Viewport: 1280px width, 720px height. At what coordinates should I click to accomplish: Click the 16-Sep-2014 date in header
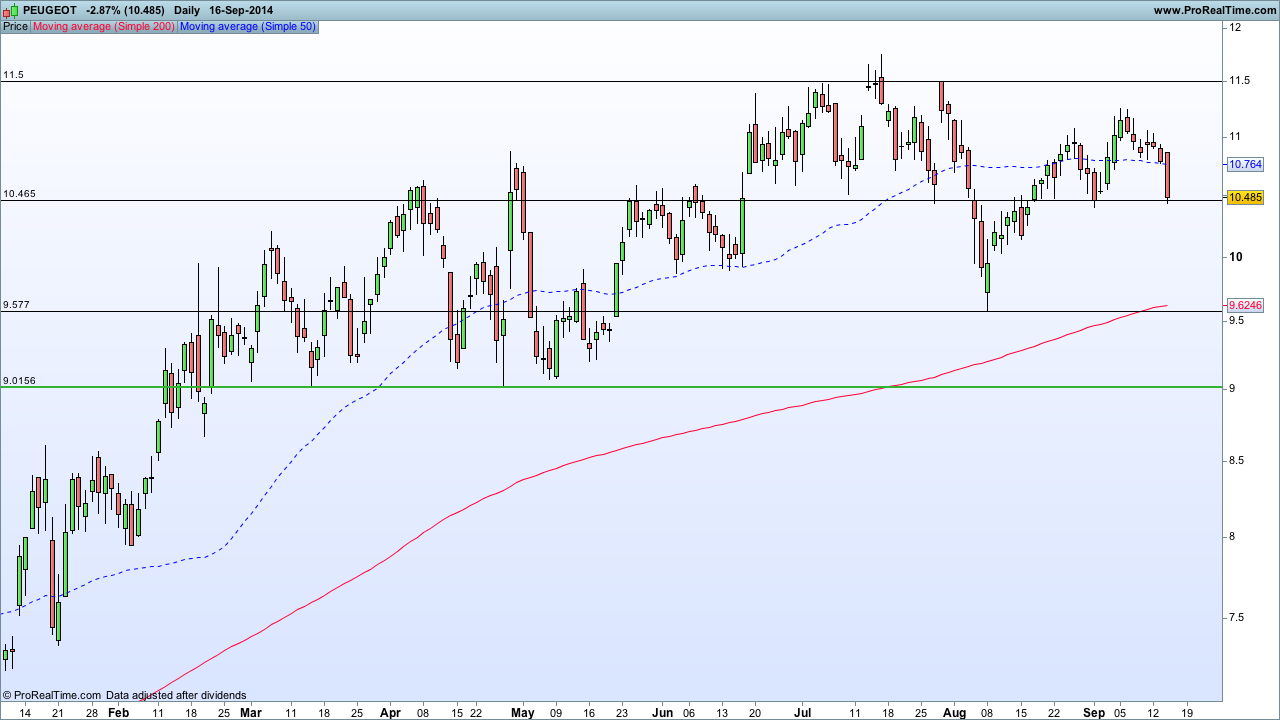tap(241, 10)
